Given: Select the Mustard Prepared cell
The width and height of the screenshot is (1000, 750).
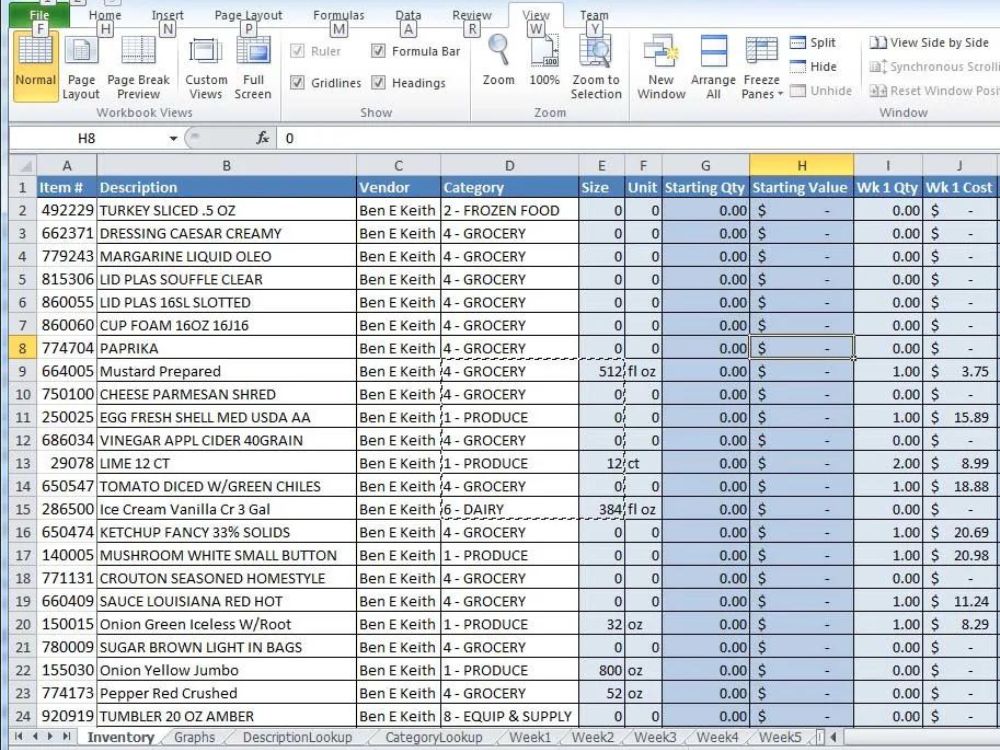Looking at the screenshot, I should [x=226, y=371].
